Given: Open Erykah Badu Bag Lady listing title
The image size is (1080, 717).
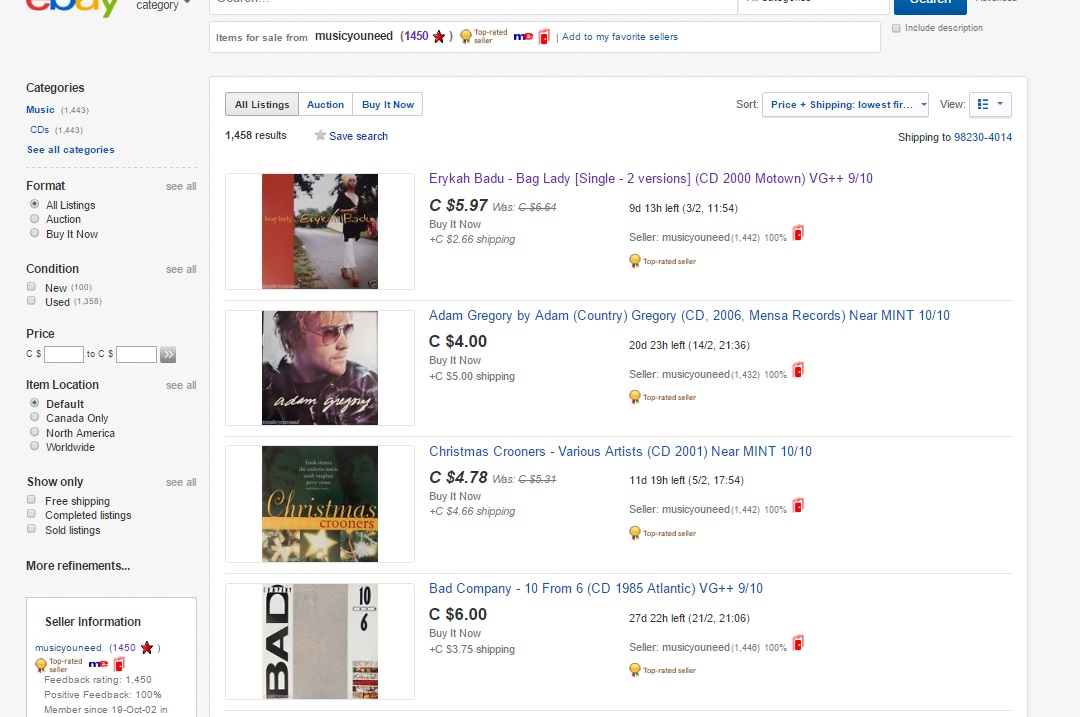Looking at the screenshot, I should (x=651, y=178).
